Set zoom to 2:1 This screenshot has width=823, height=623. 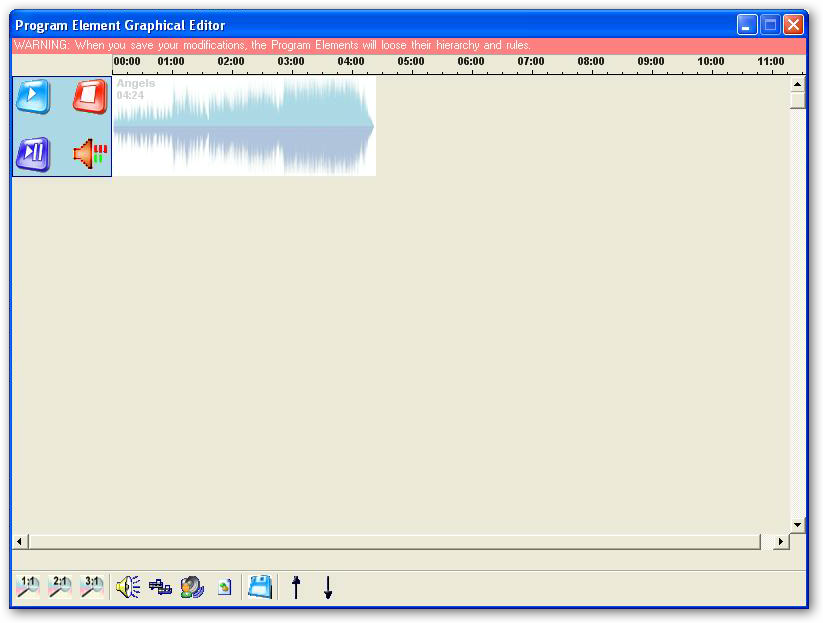tap(60, 587)
